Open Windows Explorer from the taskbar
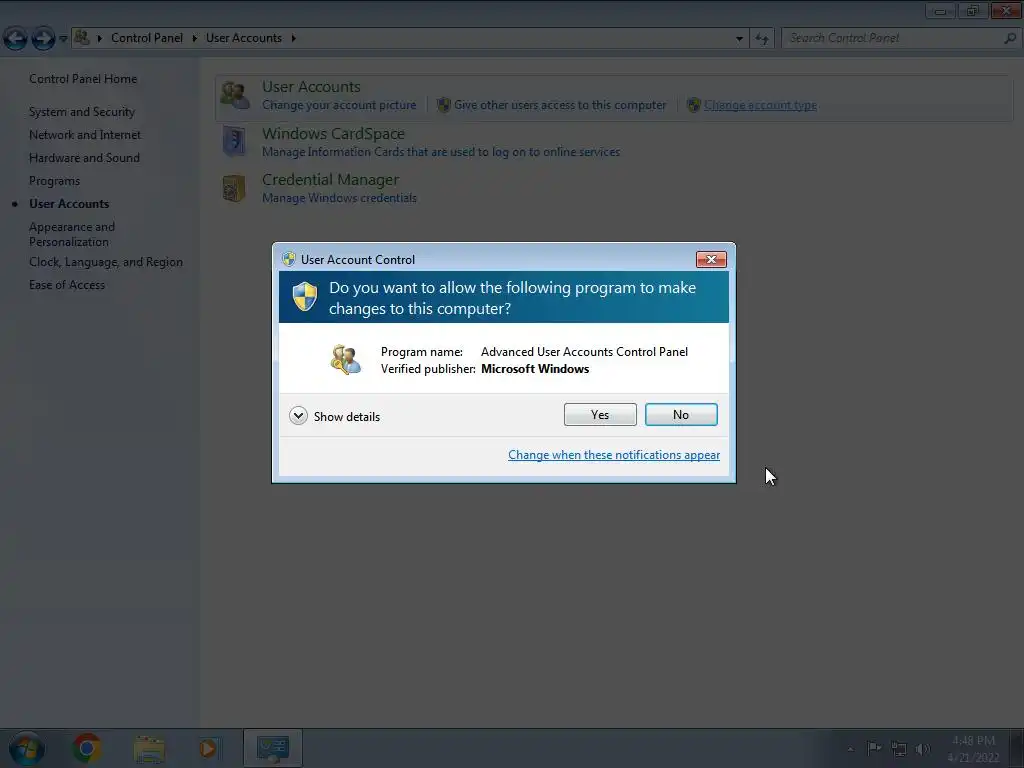Image resolution: width=1024 pixels, height=768 pixels. (x=149, y=748)
